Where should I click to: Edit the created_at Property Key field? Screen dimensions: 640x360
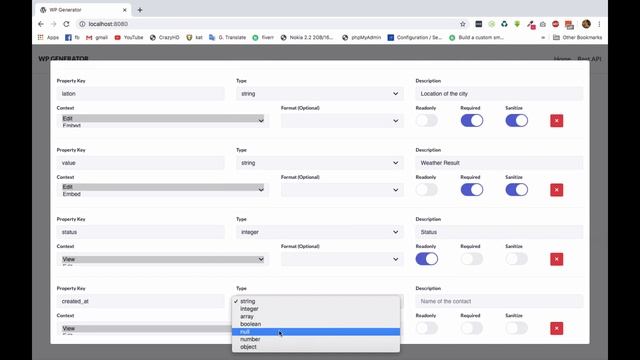pyautogui.click(x=140, y=301)
